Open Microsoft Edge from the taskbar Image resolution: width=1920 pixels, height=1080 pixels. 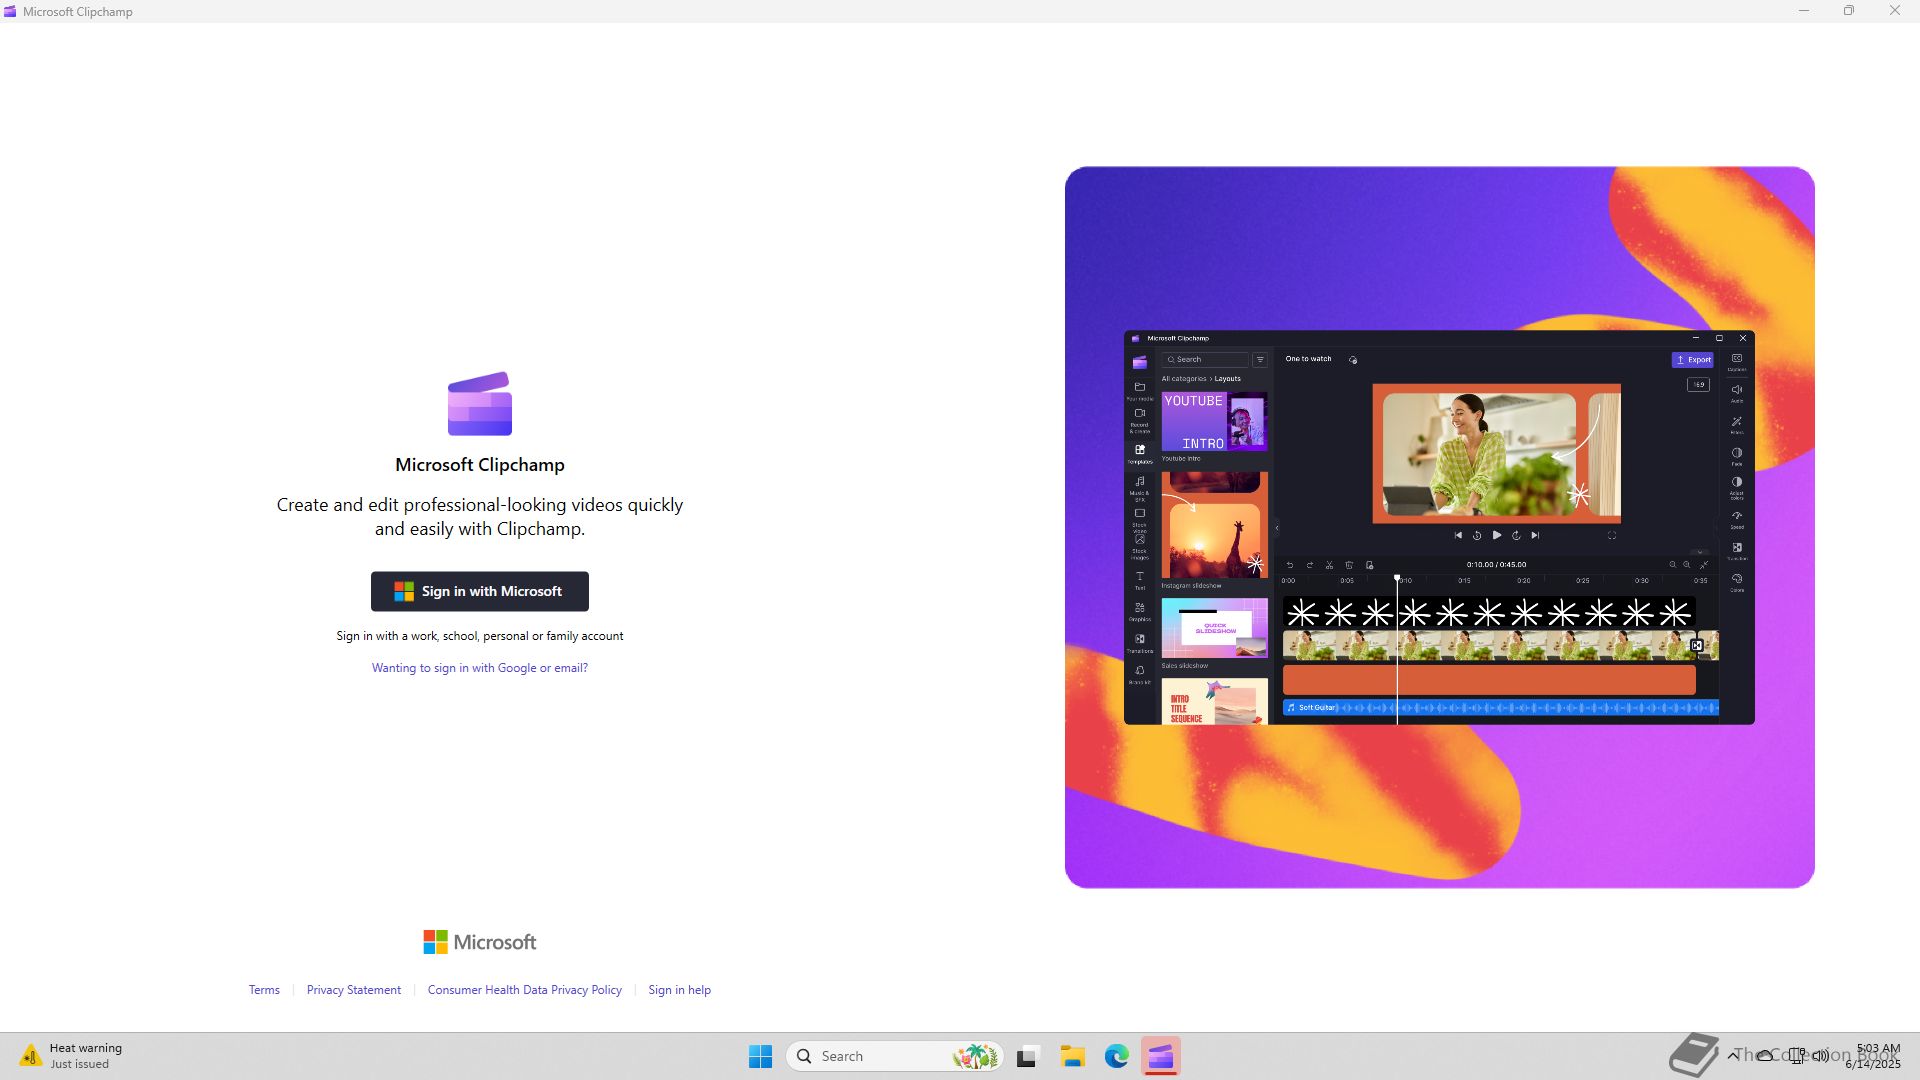coord(1116,1056)
